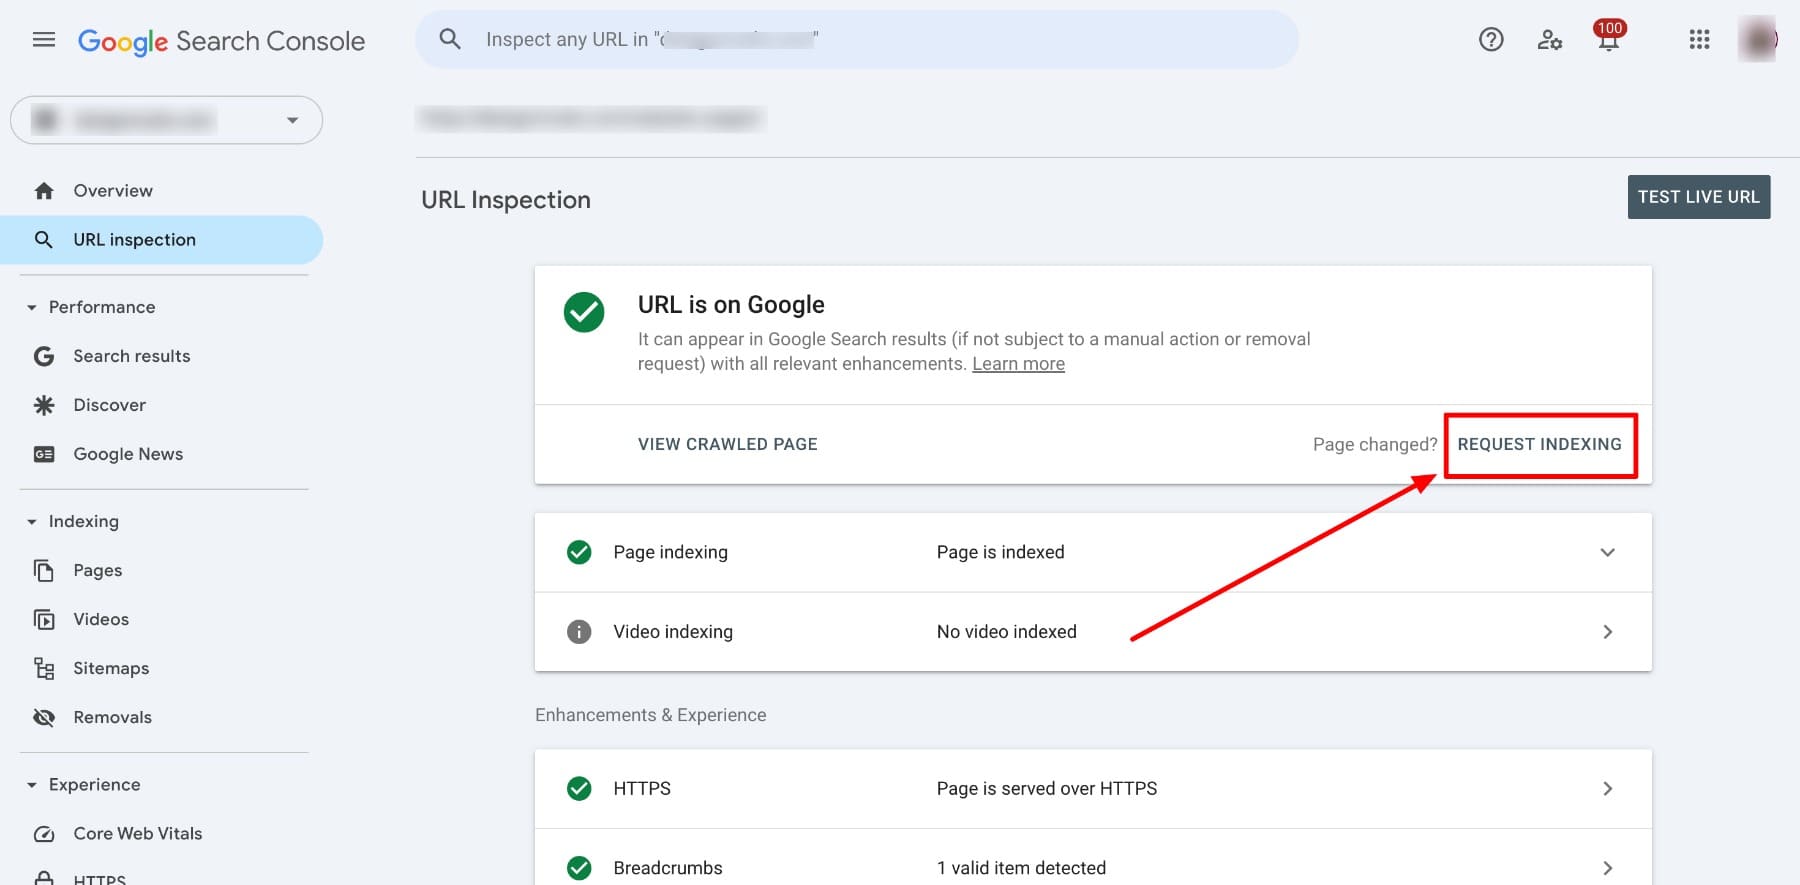
Task: Click the 'Enhancements & Experience' heading
Action: point(651,715)
